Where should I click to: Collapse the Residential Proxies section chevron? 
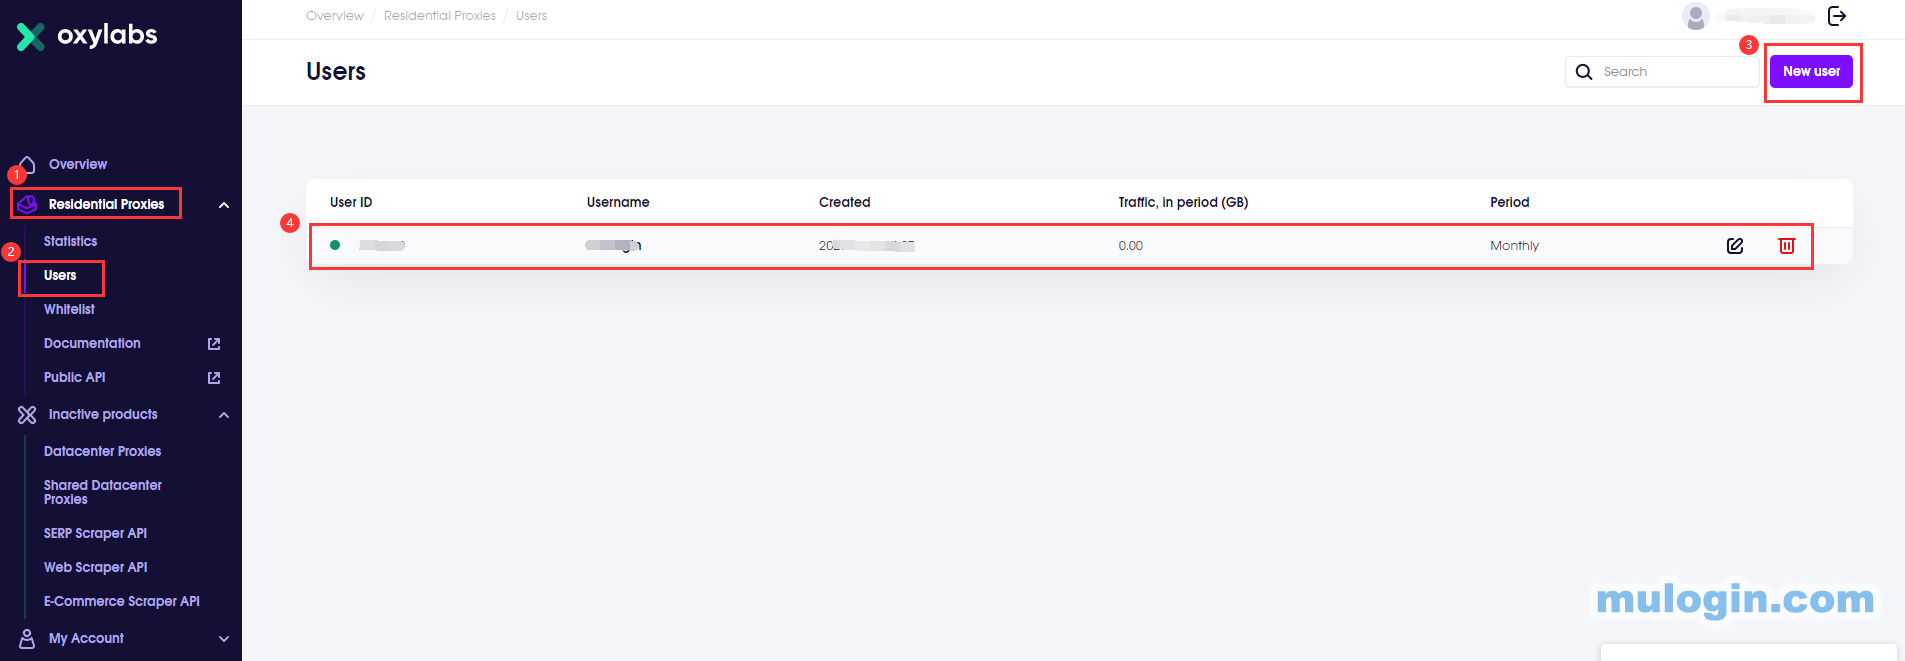224,205
